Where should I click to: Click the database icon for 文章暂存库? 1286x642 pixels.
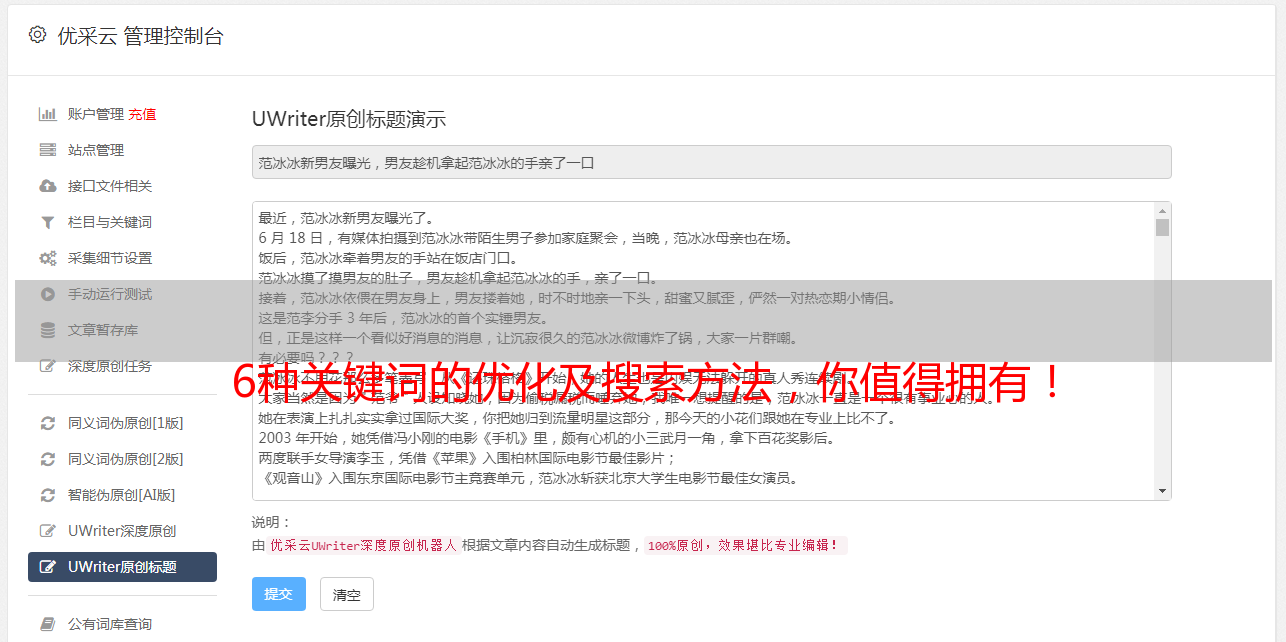click(x=47, y=330)
